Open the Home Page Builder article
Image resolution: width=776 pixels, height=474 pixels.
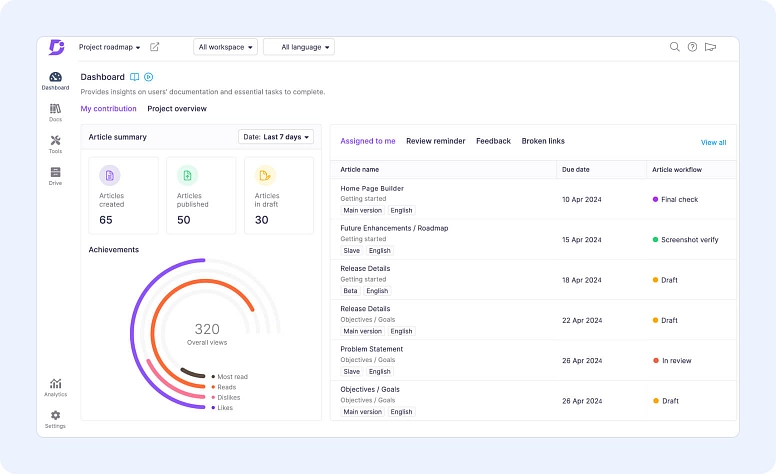372,188
